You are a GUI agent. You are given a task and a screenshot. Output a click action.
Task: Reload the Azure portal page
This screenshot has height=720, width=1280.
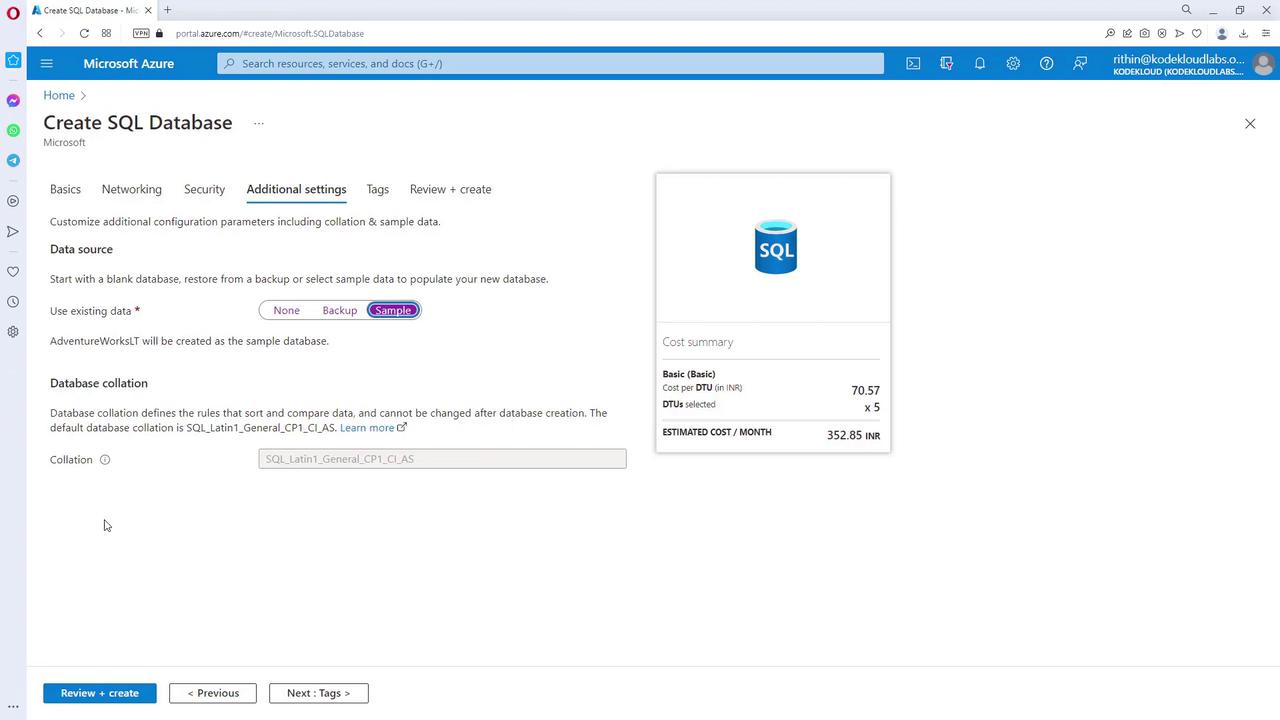click(x=84, y=33)
